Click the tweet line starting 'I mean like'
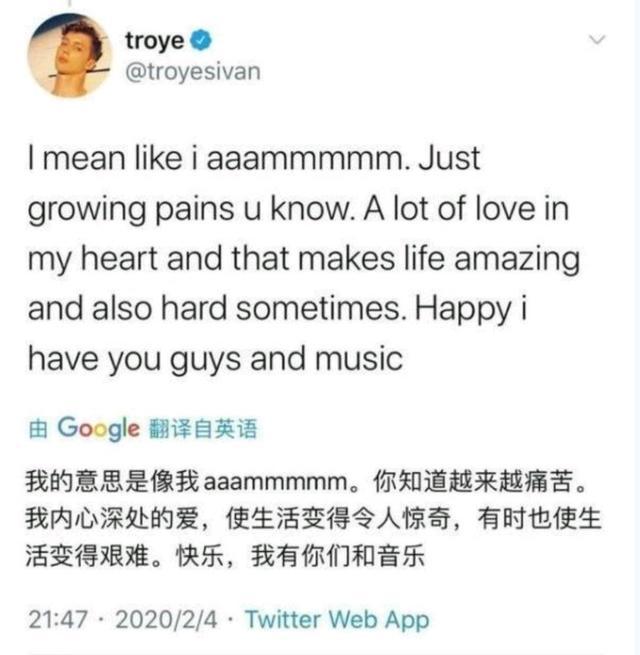640x655 pixels. 254,158
